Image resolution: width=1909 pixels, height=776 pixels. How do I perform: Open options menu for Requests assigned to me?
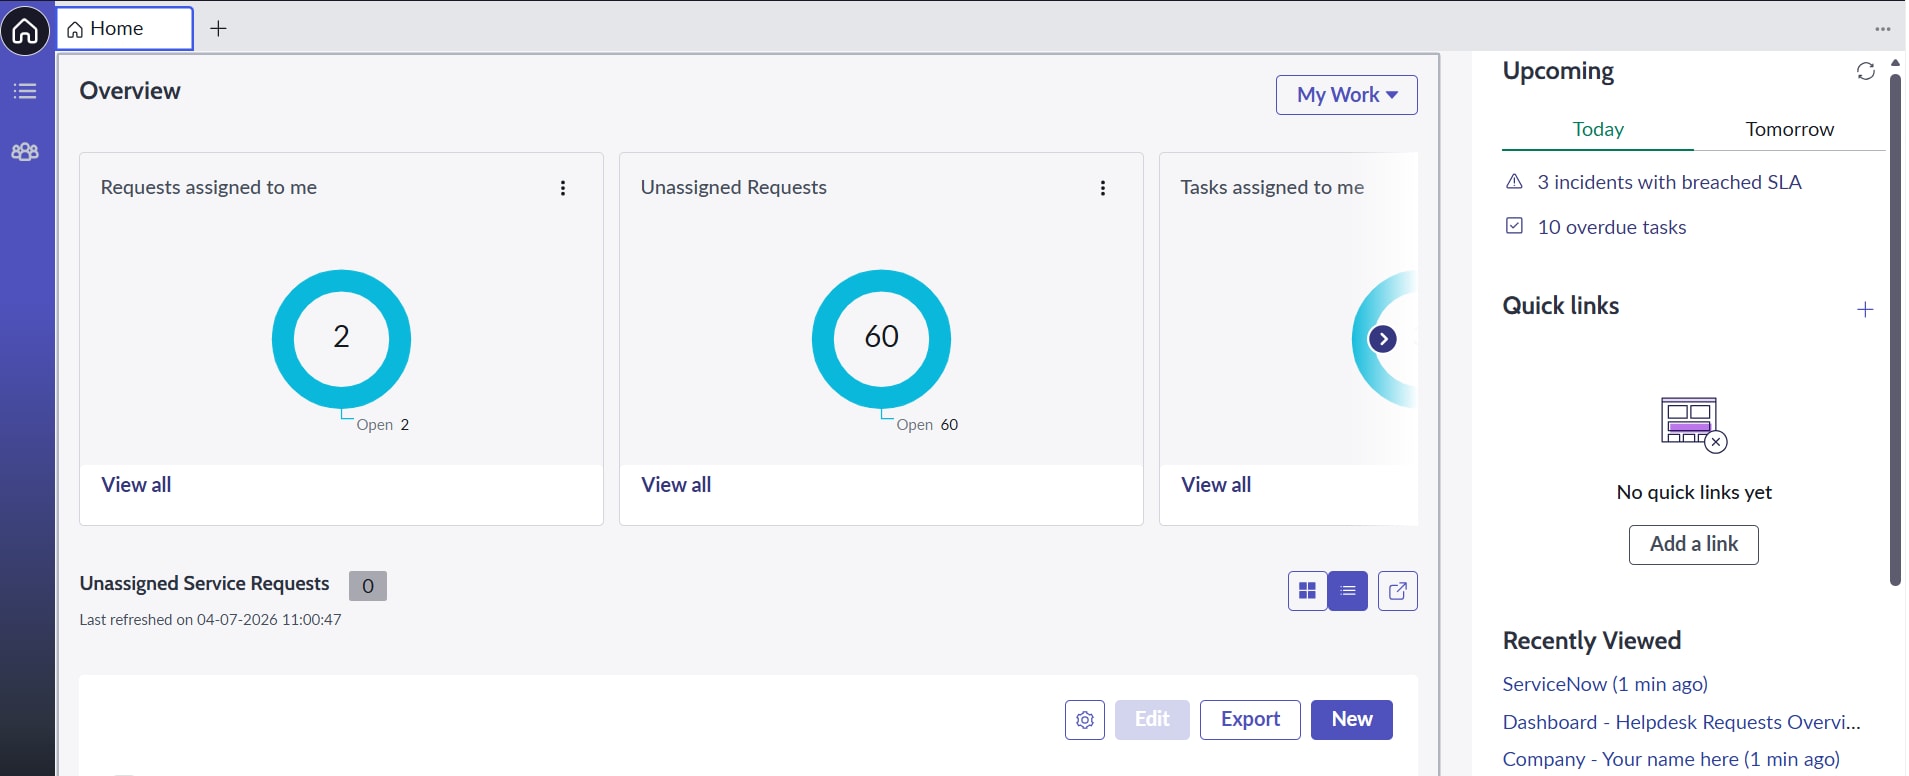pyautogui.click(x=563, y=188)
